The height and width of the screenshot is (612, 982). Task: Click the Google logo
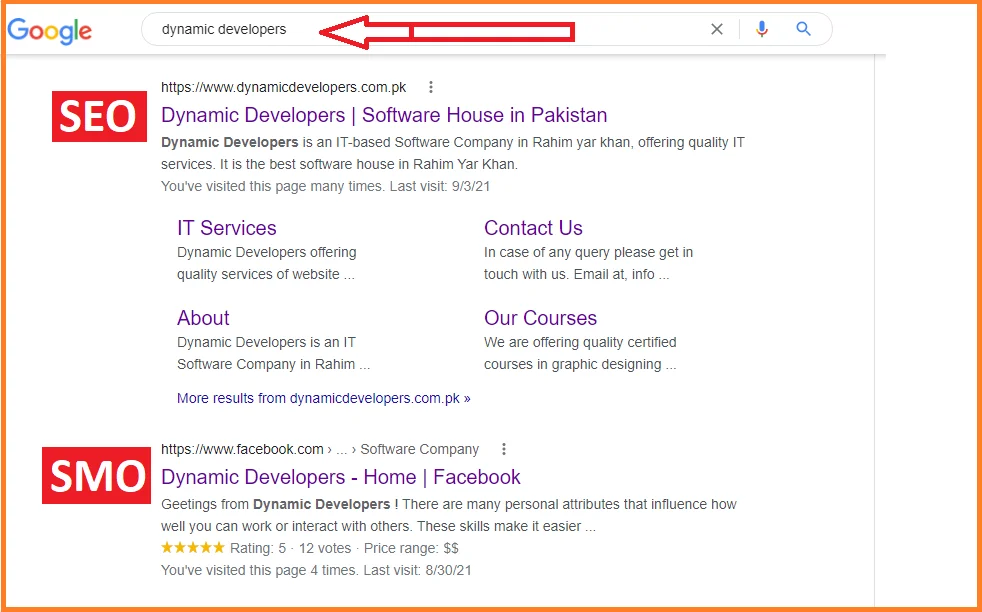[49, 31]
